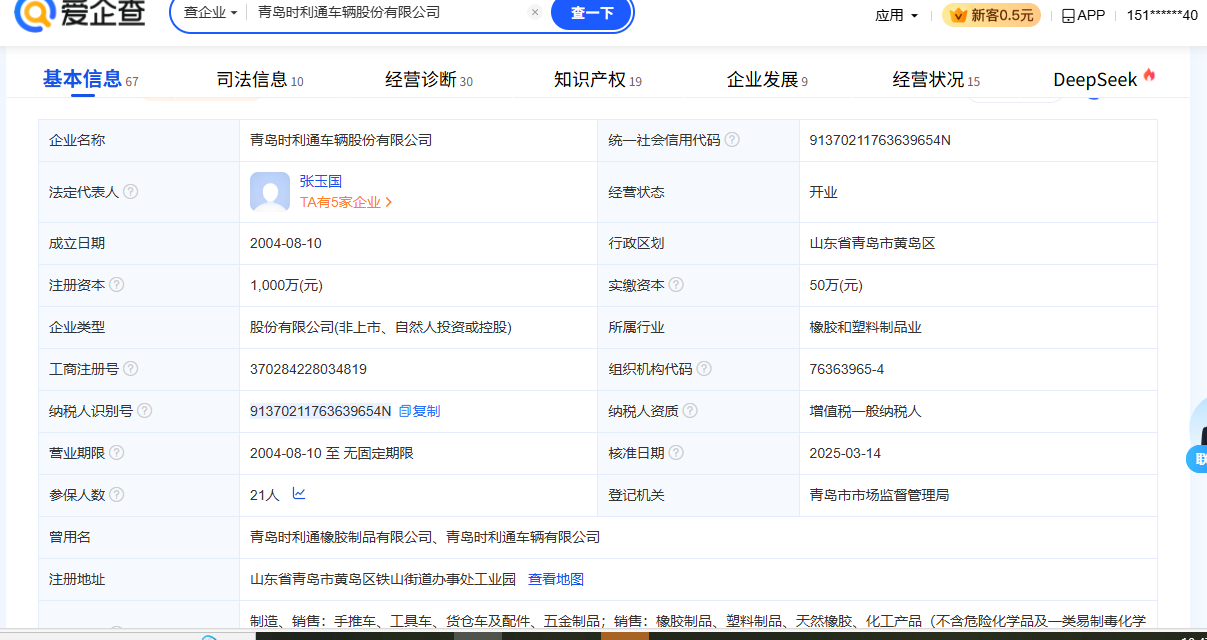Click help icon next to 纳税人资质
This screenshot has width=1207, height=640.
pos(690,411)
